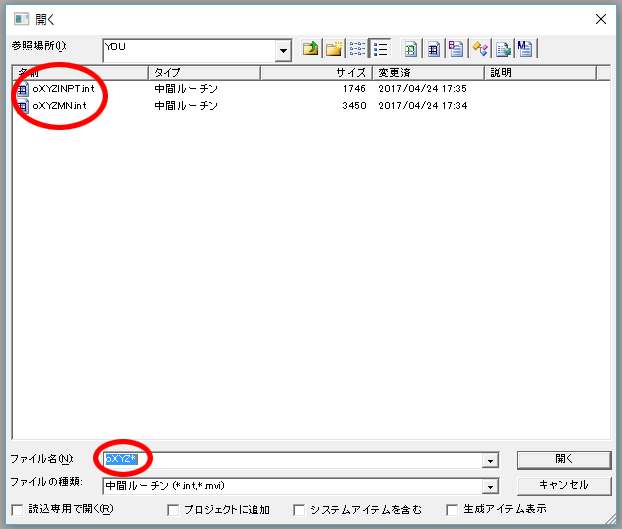Check システムアイテムを含む checkbox
The height and width of the screenshot is (529, 622).
pos(299,510)
